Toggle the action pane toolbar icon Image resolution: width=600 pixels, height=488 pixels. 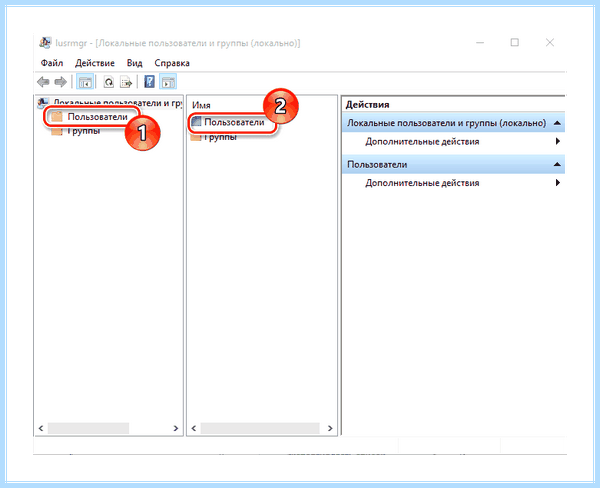[x=168, y=82]
